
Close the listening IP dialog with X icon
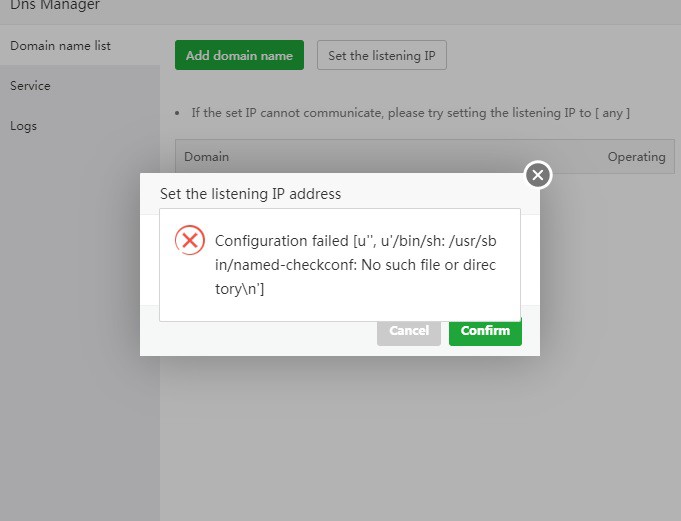click(538, 175)
